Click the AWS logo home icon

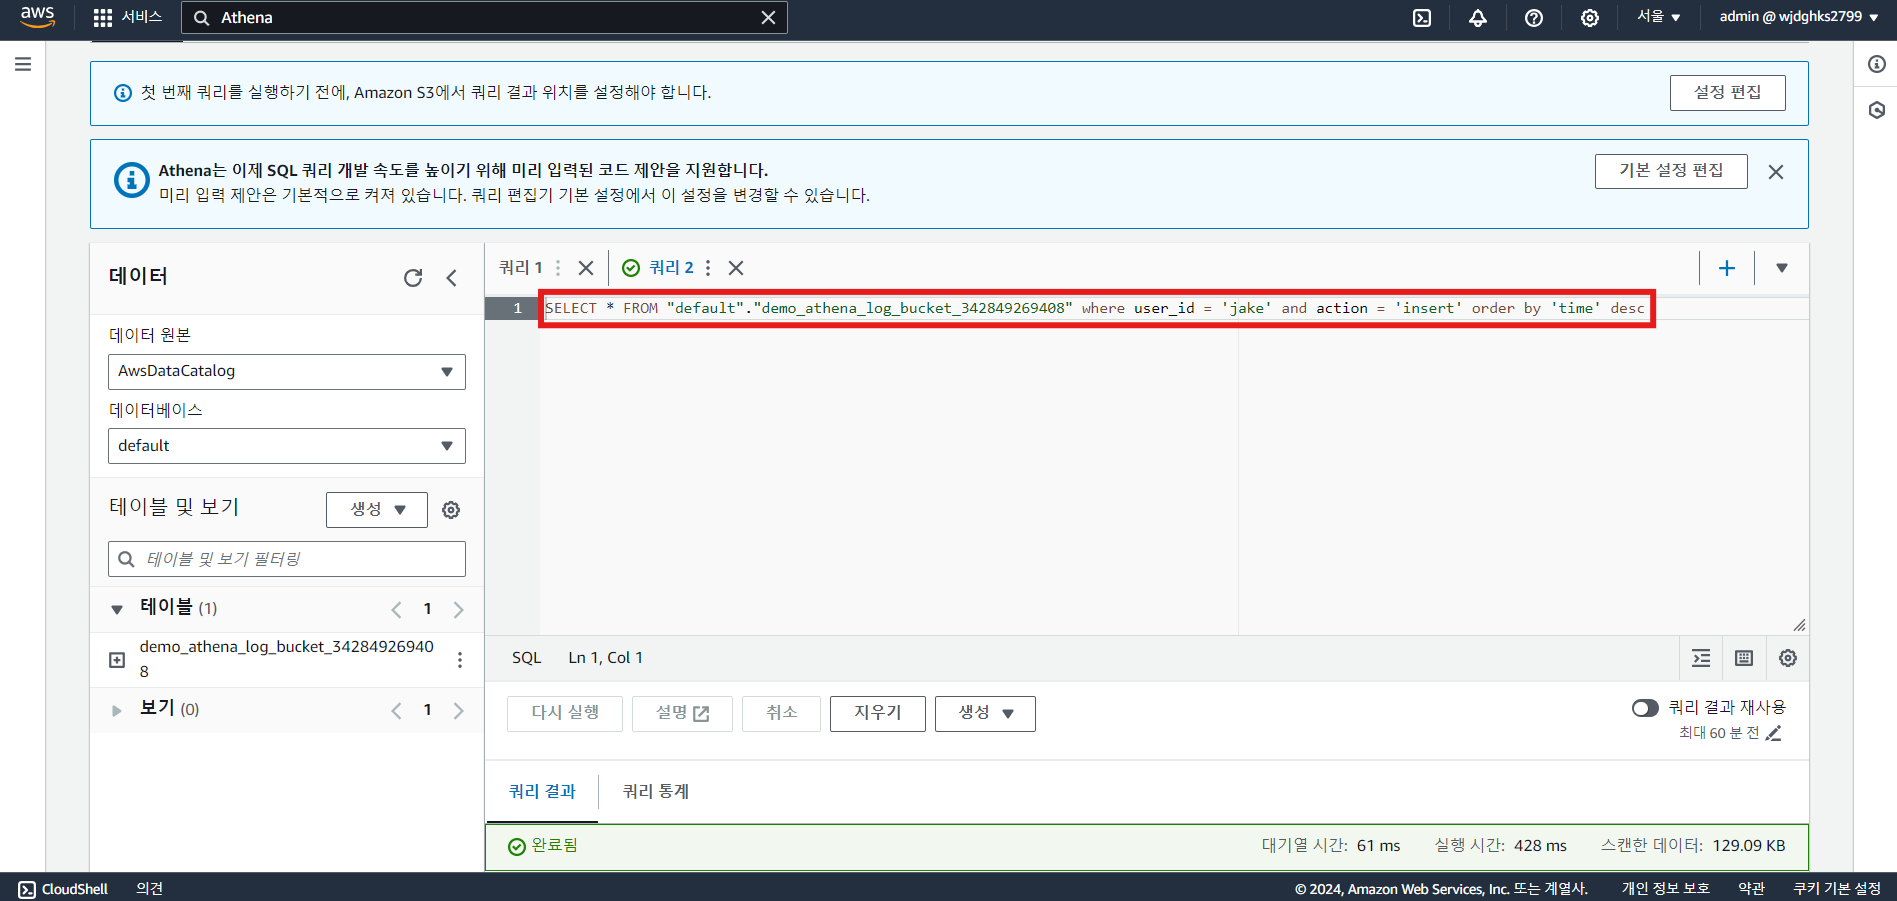[x=37, y=17]
